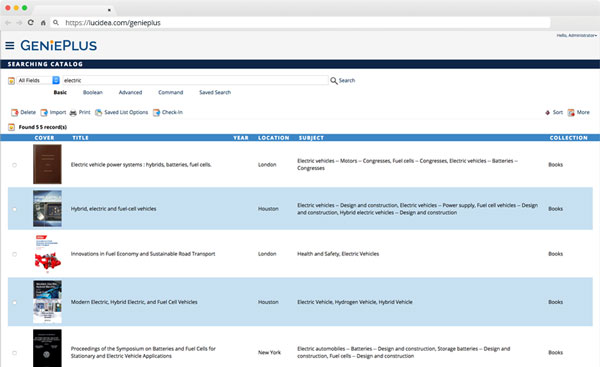Click New York location cell

269,352
